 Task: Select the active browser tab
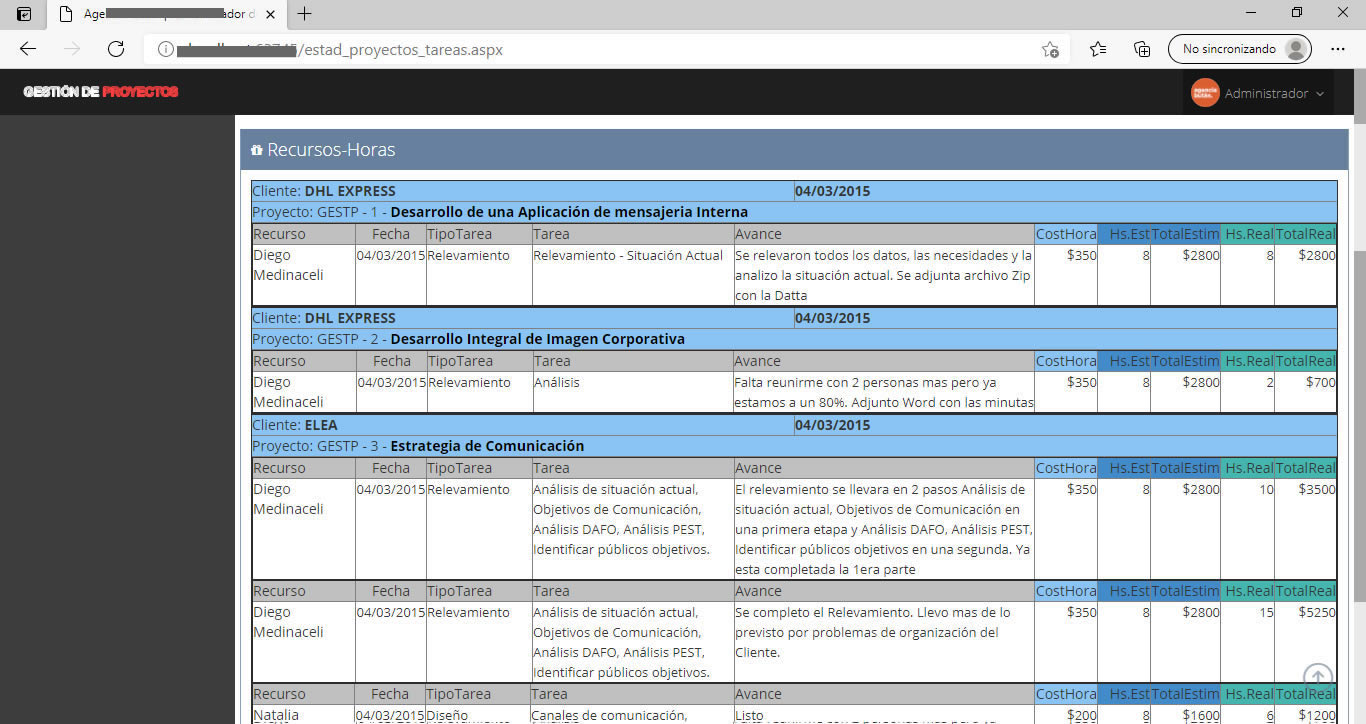click(x=168, y=14)
